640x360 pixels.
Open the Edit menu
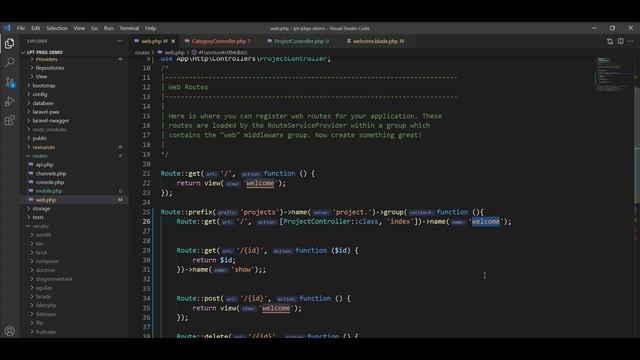pyautogui.click(x=36, y=28)
